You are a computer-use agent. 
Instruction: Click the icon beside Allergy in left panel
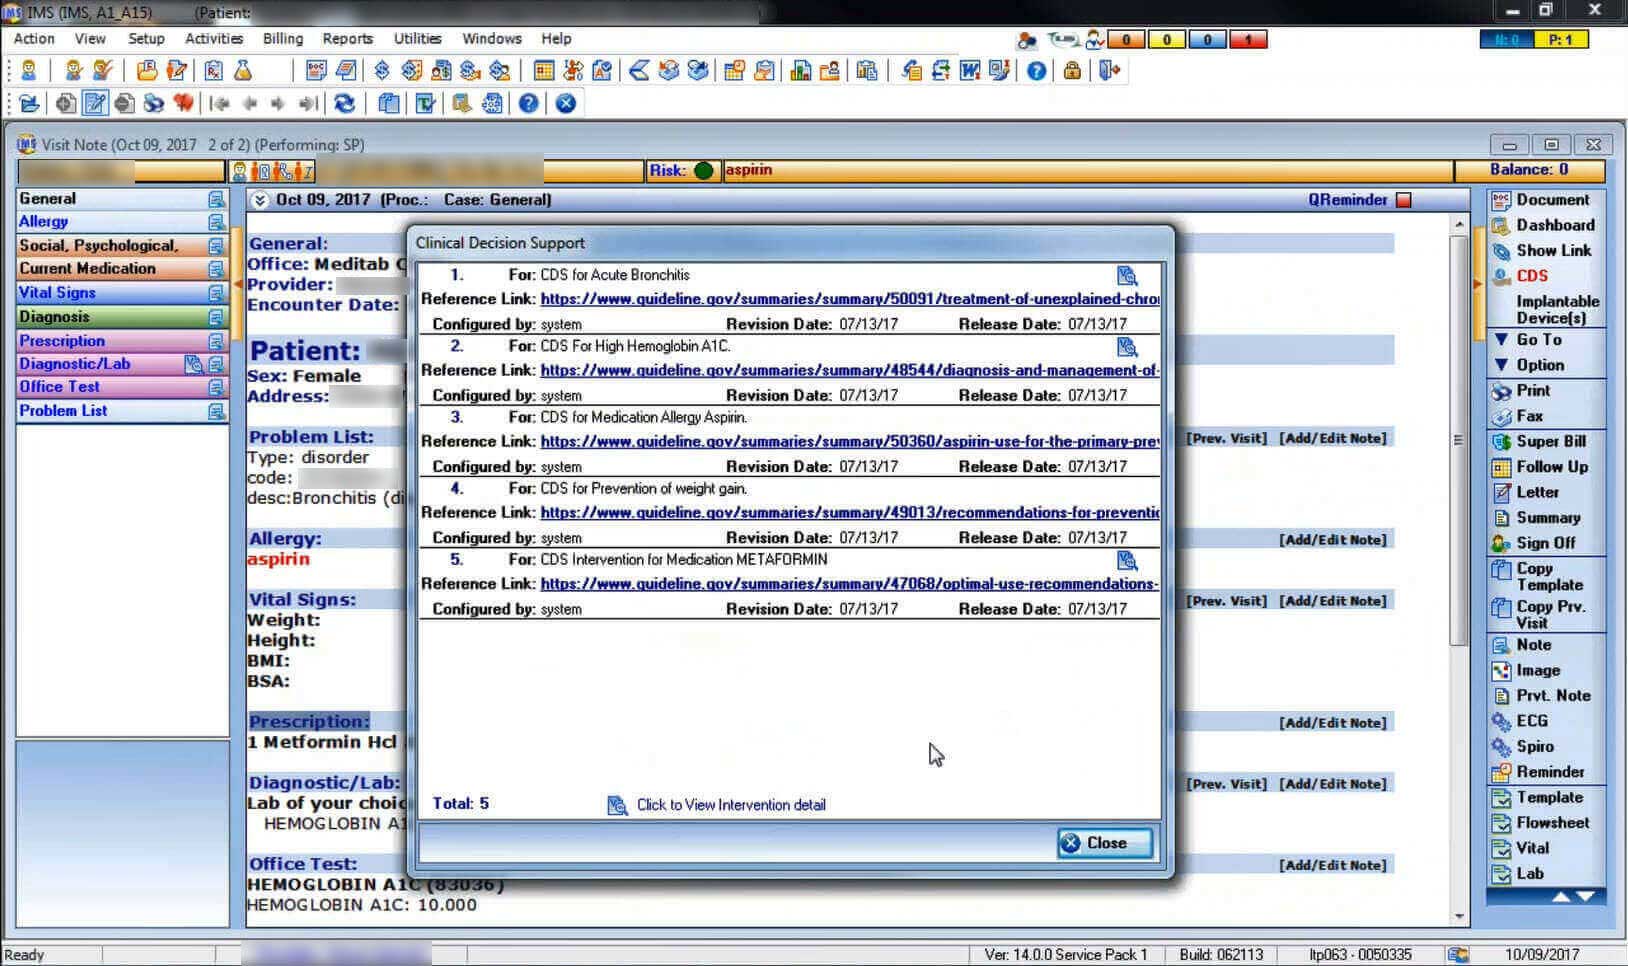(x=216, y=222)
